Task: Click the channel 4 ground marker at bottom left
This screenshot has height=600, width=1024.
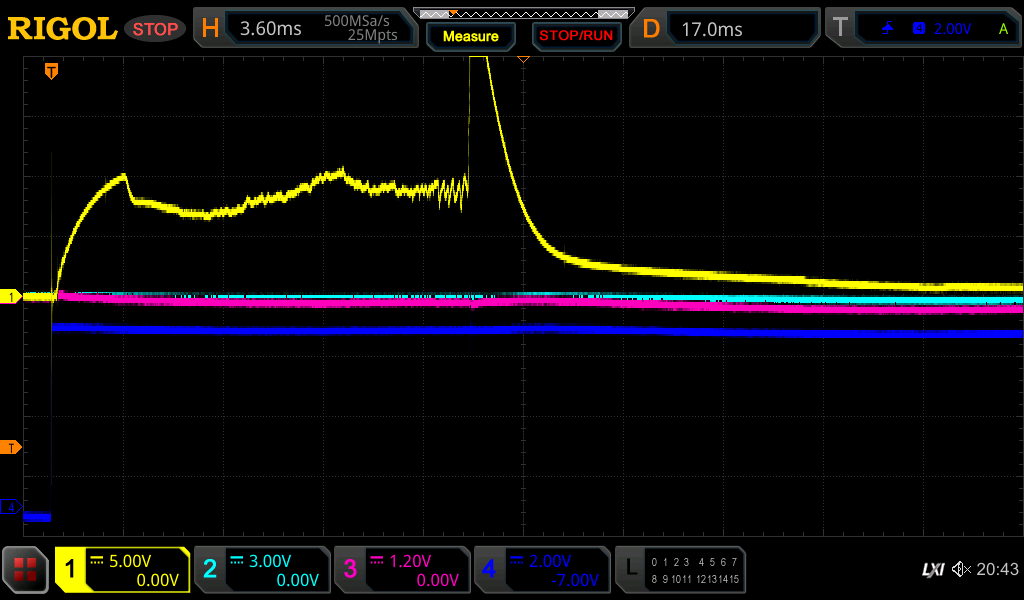Action: [10, 507]
